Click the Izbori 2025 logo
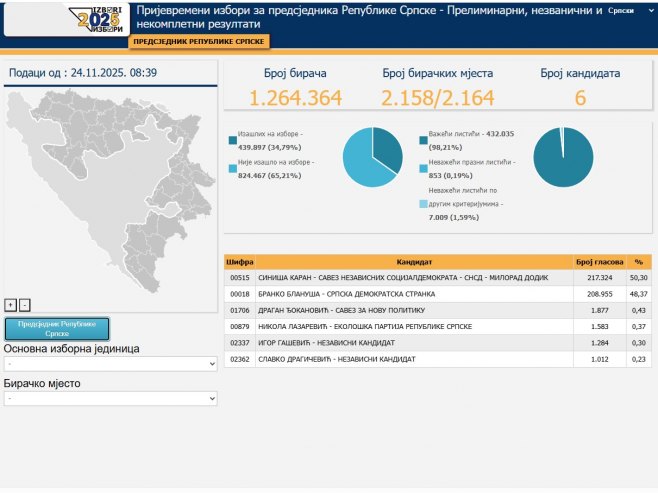The height and width of the screenshot is (493, 658). (x=98, y=18)
